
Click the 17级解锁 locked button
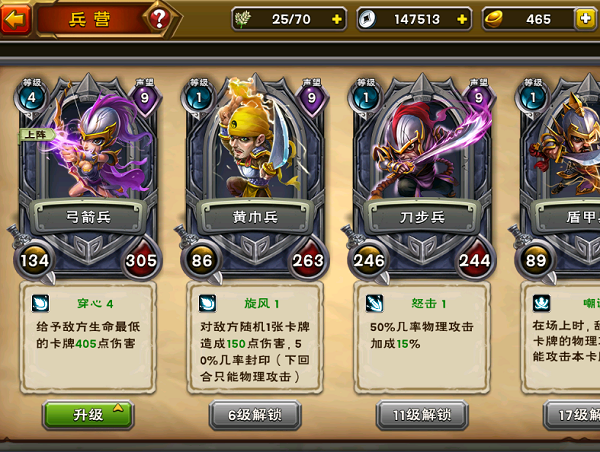point(572,415)
